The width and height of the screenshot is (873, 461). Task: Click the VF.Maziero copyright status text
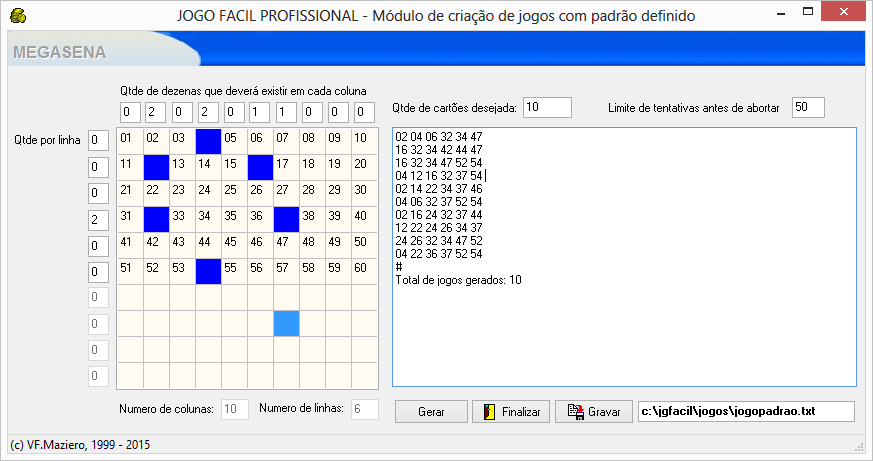coord(80,445)
